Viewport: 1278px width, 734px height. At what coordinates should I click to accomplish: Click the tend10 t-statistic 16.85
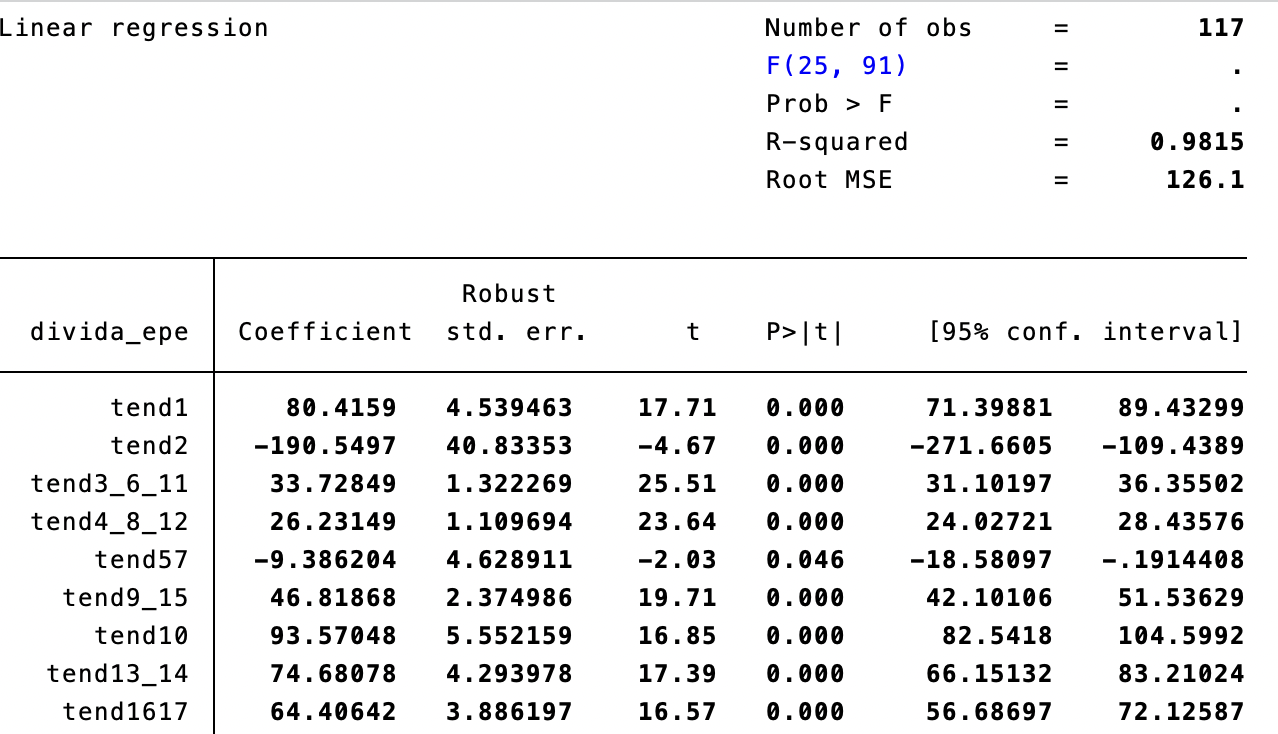coord(677,636)
